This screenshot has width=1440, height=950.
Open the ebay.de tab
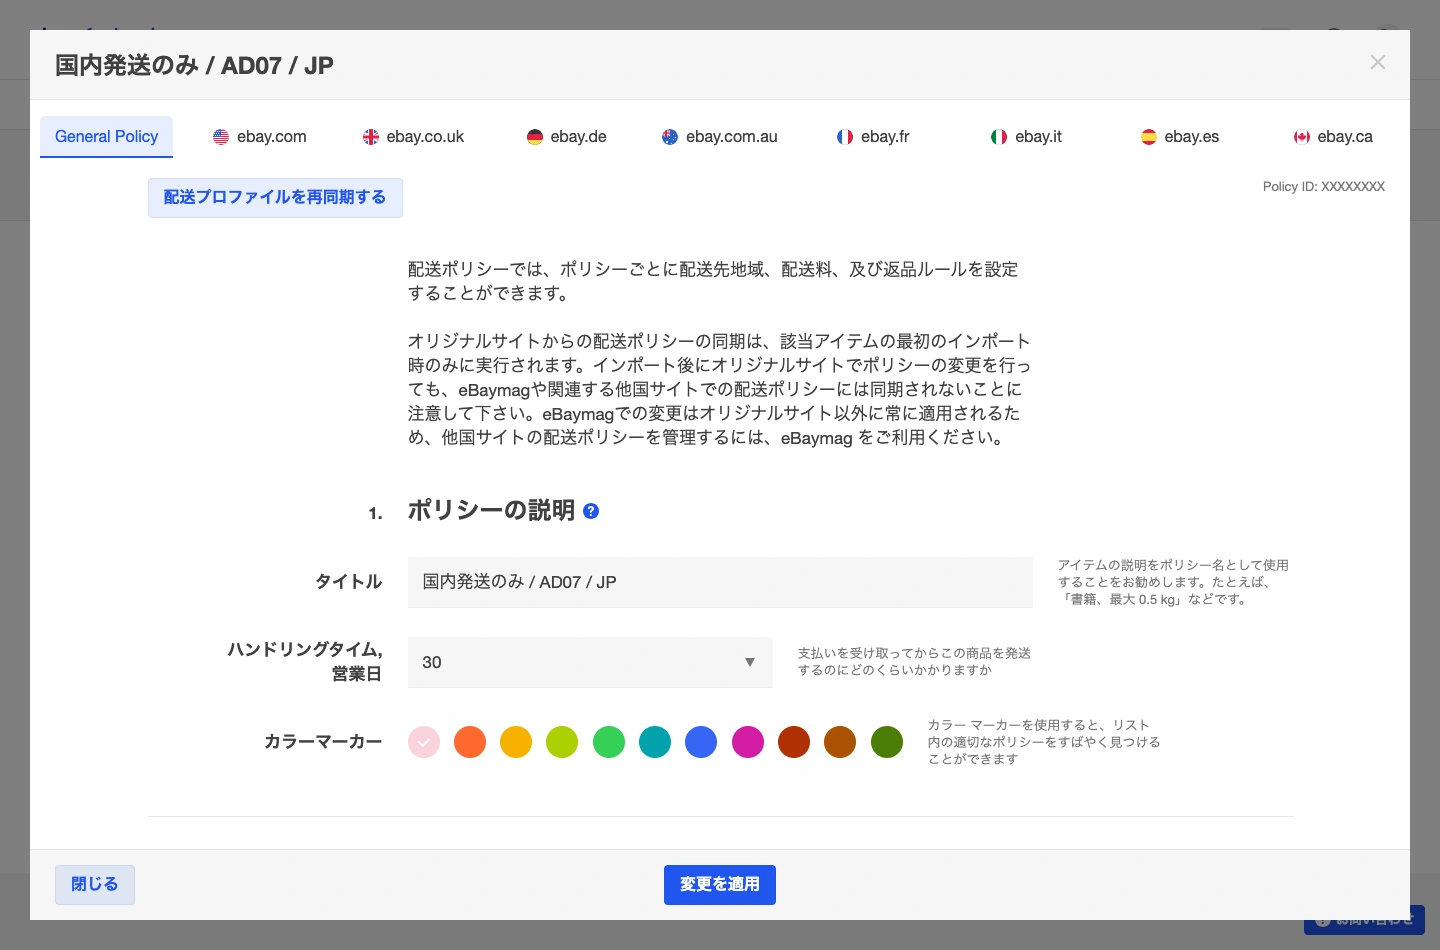[567, 137]
